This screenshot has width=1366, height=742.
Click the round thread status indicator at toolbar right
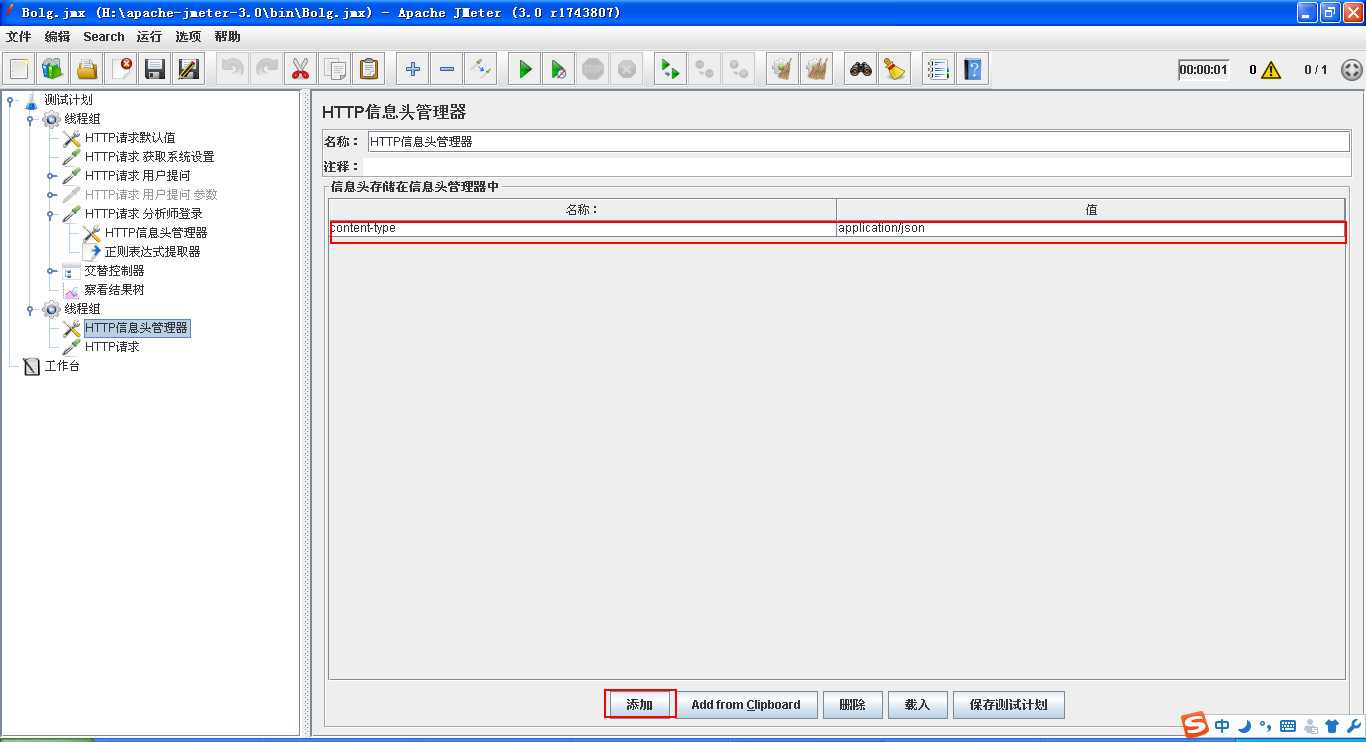click(1351, 70)
